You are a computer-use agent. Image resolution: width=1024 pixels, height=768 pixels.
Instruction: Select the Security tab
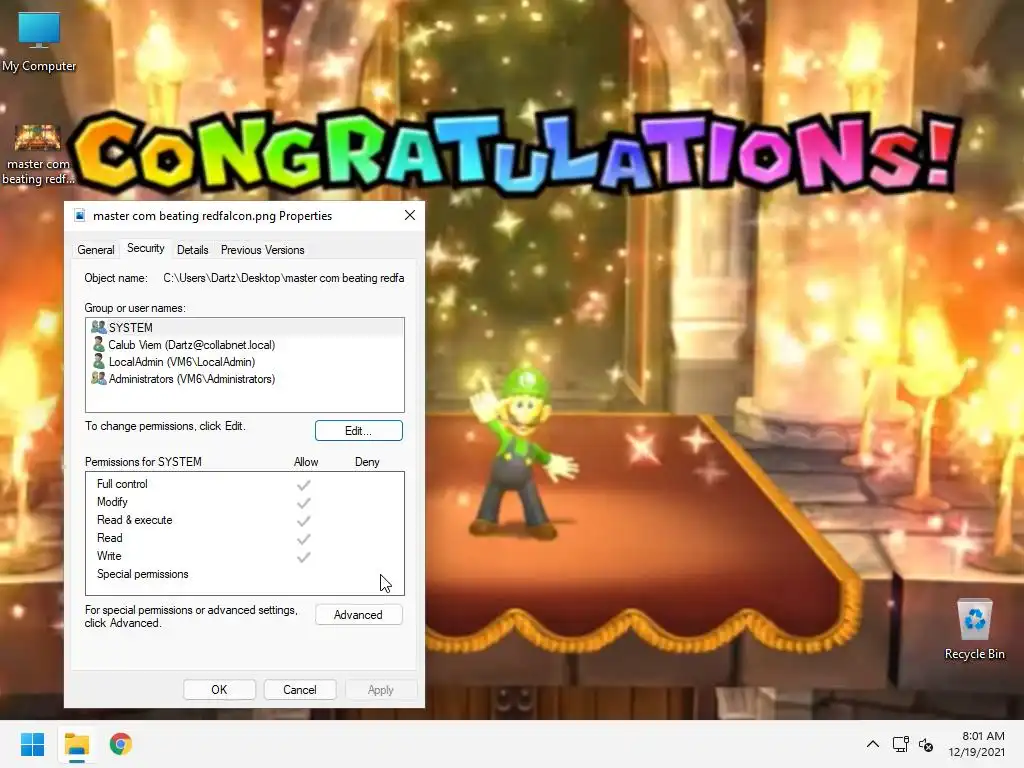click(x=146, y=248)
